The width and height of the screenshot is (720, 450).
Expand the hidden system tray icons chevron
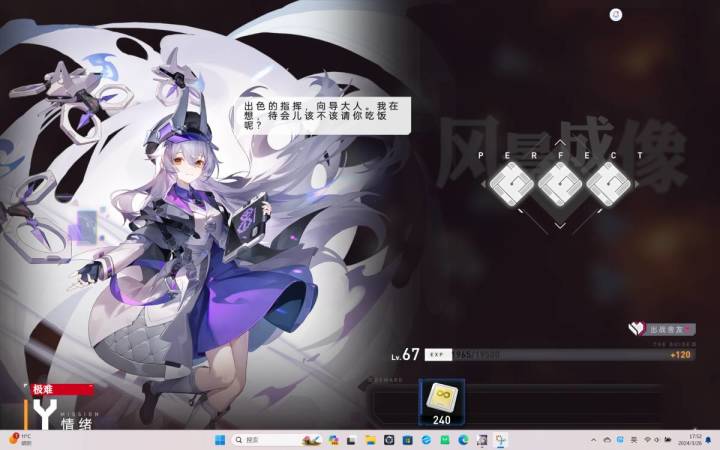coord(593,440)
